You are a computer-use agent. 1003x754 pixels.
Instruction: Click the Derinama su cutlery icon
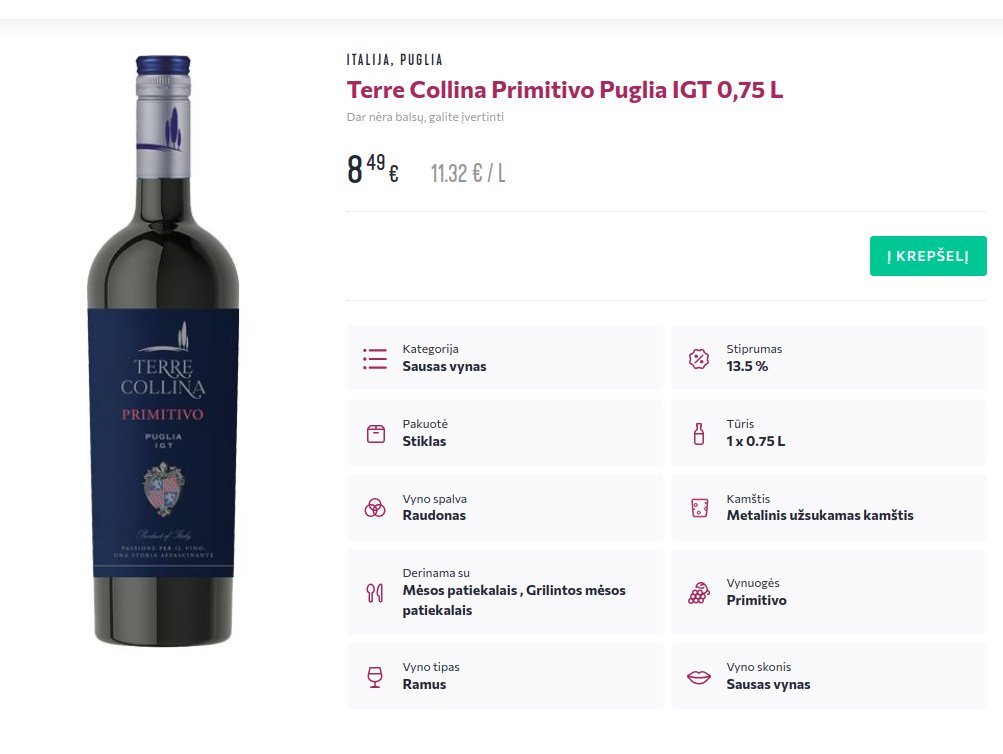click(x=375, y=592)
